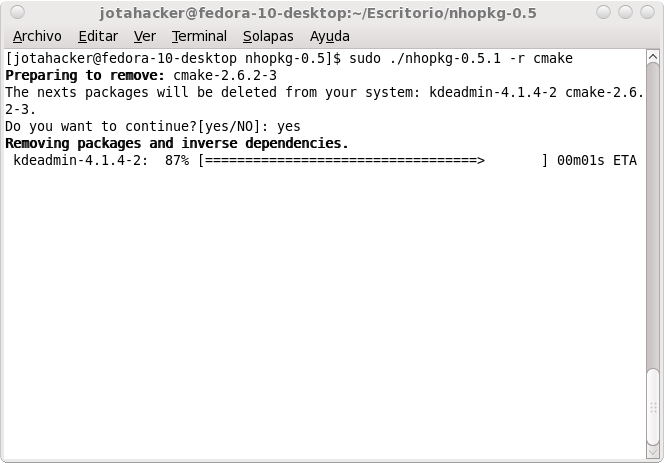The height and width of the screenshot is (463, 664).
Task: Open the Terminal menu
Action: [x=199, y=36]
